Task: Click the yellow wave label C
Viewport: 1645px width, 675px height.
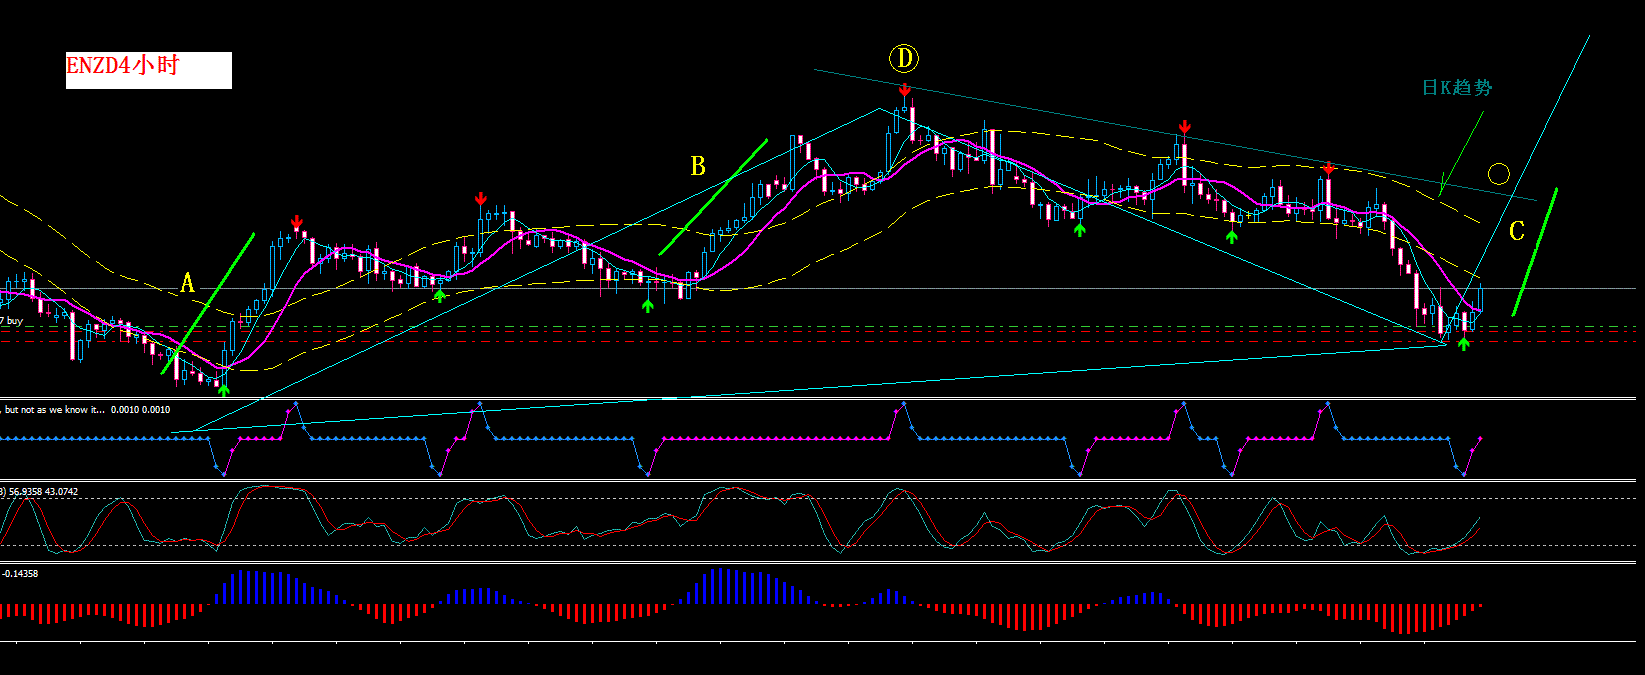Action: click(1517, 232)
